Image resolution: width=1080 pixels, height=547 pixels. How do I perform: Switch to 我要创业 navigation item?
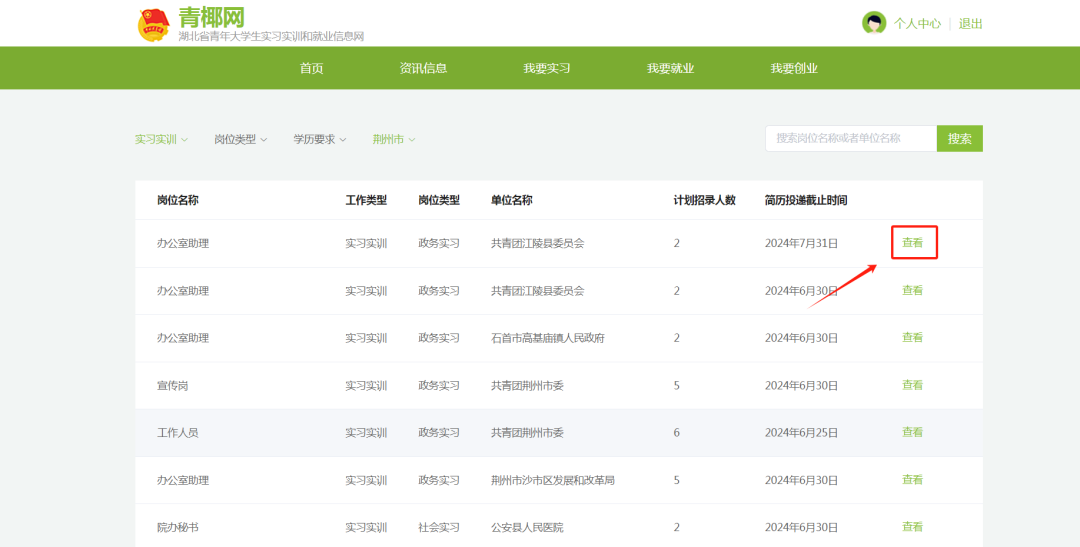pos(794,68)
